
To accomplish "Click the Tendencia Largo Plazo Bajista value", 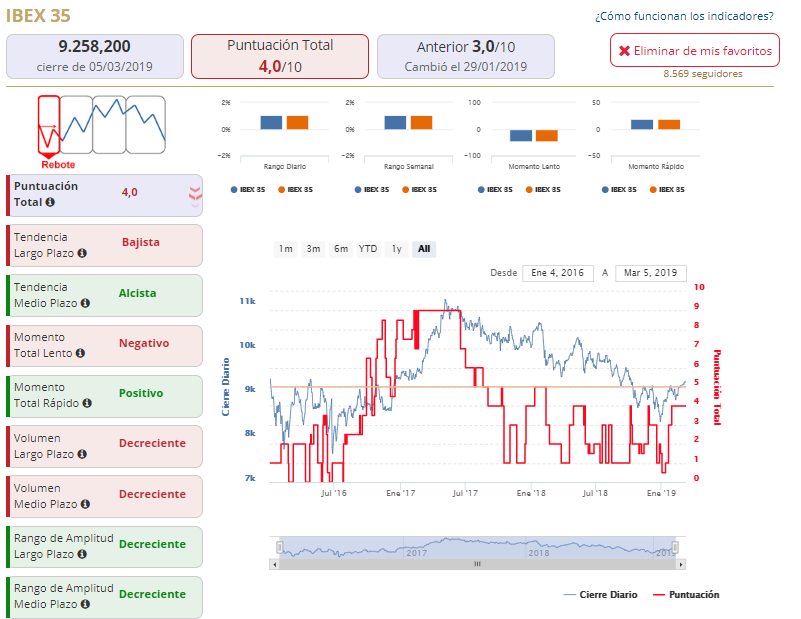I will [x=140, y=242].
